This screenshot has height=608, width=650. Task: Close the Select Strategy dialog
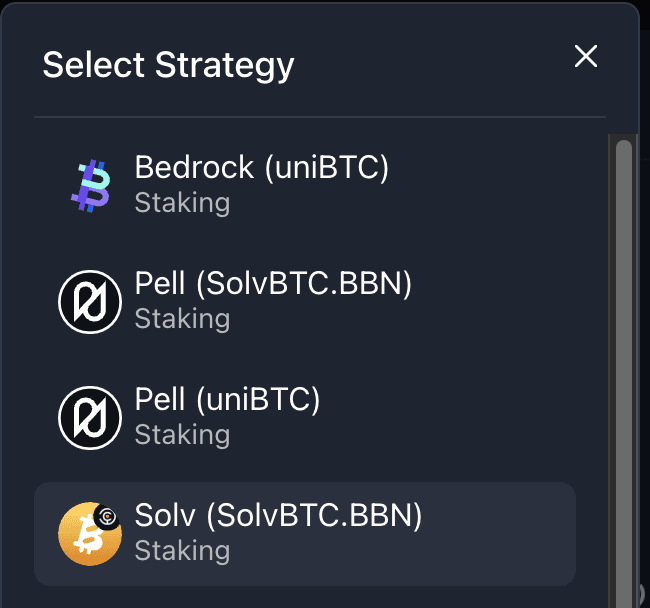pos(586,57)
